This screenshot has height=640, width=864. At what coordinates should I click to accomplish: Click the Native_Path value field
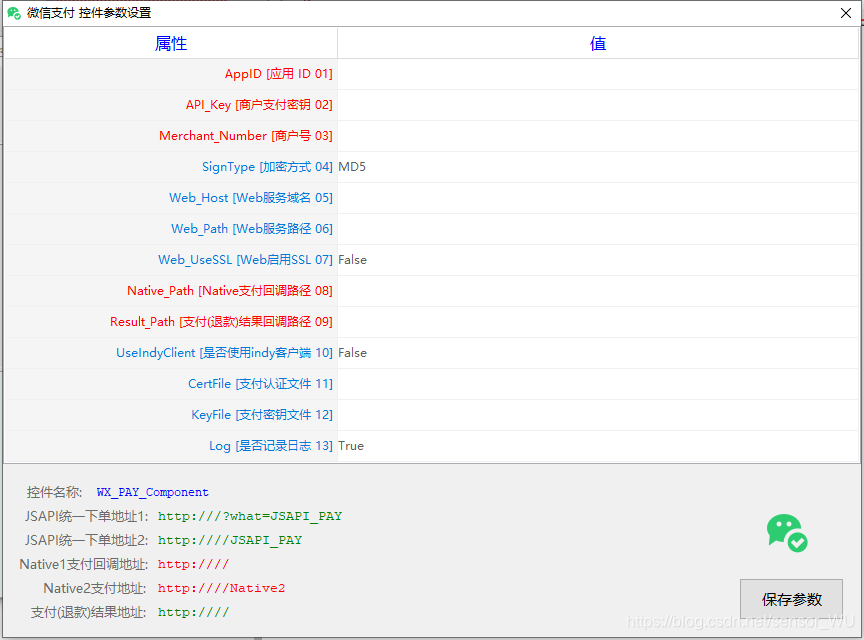(x=598, y=291)
